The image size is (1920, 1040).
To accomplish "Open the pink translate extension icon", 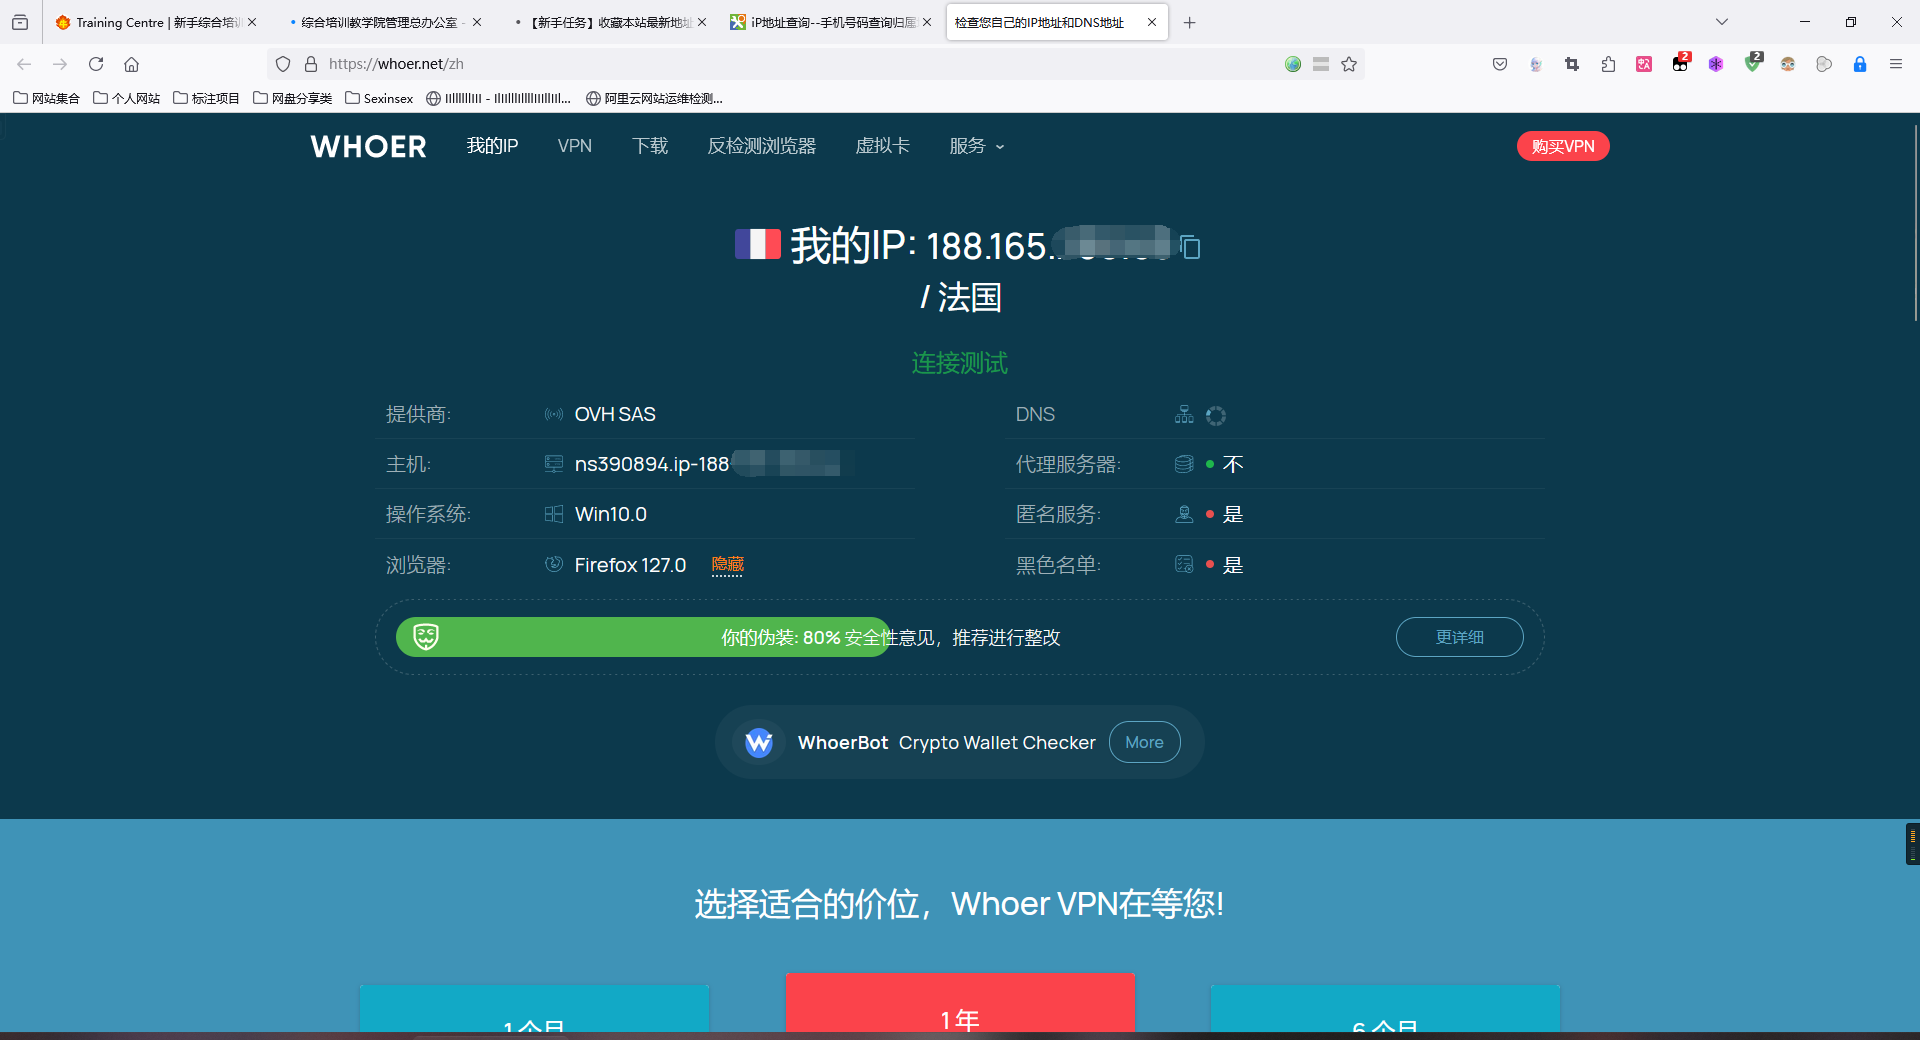I will 1644,64.
